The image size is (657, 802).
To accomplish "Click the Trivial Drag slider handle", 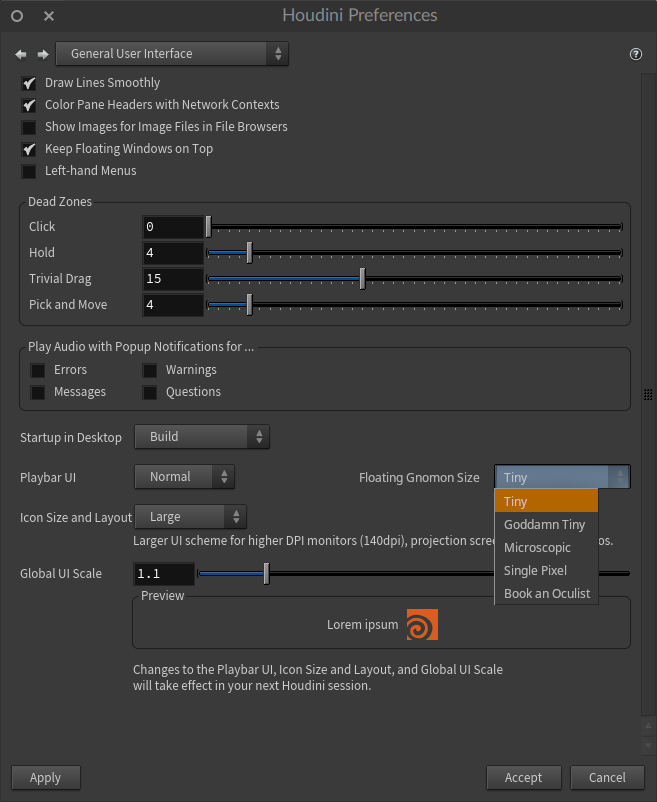I will 363,279.
